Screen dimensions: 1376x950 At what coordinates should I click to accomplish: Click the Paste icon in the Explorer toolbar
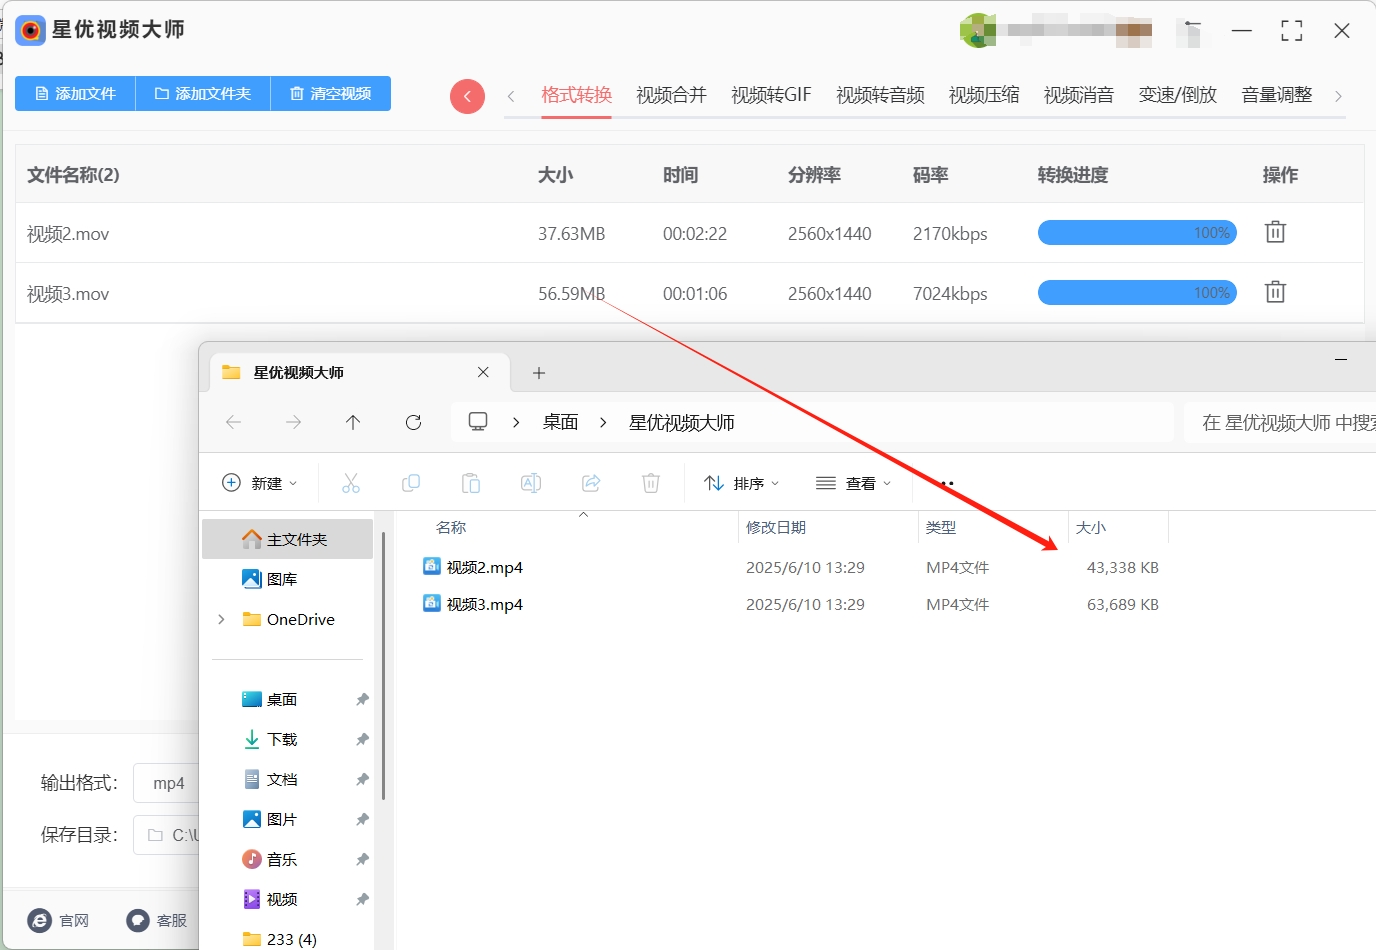pyautogui.click(x=470, y=483)
